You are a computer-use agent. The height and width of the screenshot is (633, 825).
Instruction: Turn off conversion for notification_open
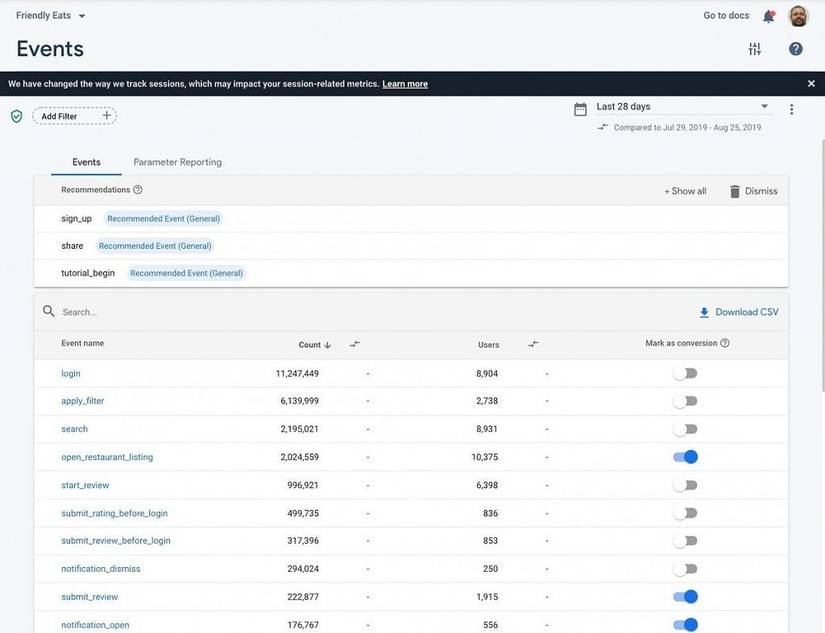coord(687,623)
